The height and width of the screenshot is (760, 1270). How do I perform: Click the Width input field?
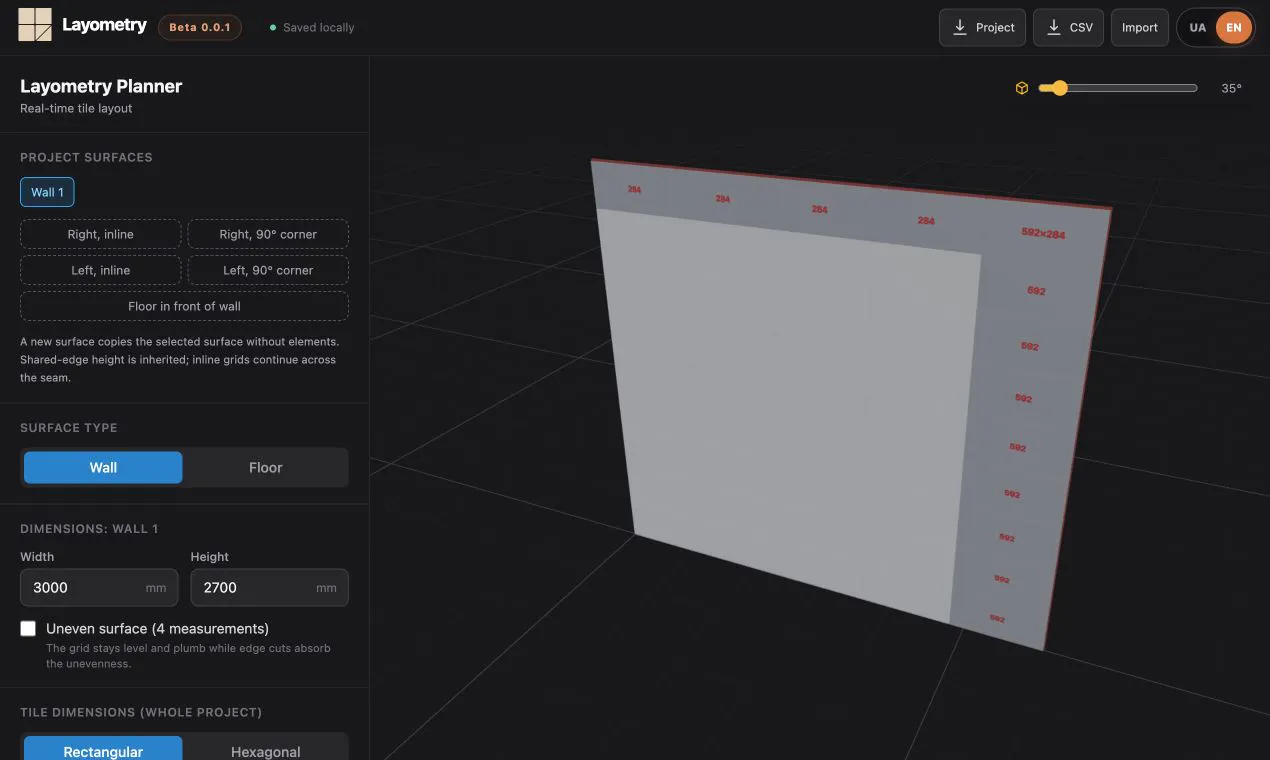(x=99, y=587)
